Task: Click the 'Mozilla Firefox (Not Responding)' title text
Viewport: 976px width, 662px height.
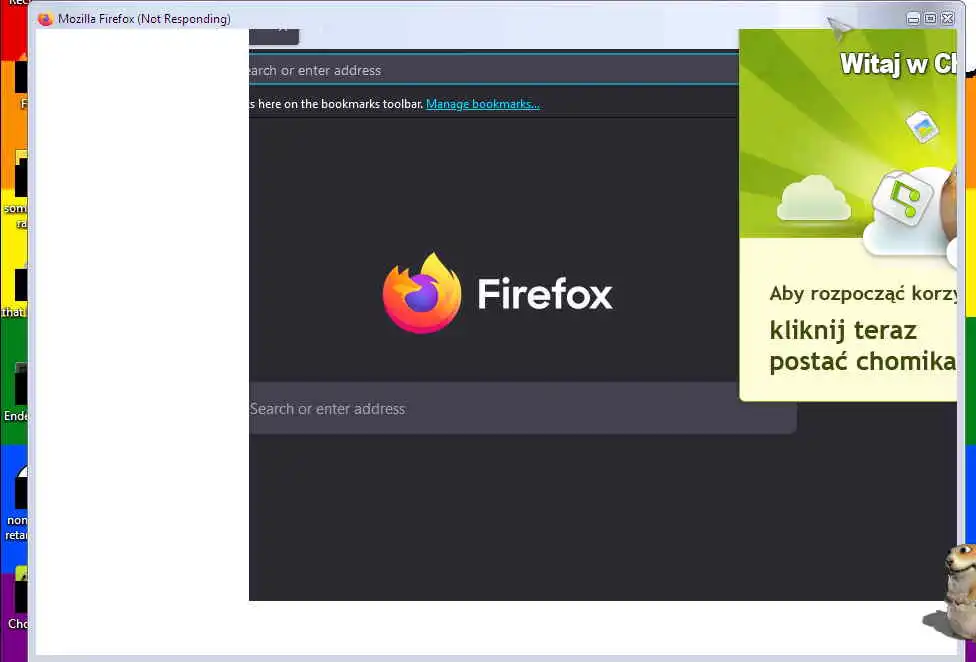Action: [144, 19]
